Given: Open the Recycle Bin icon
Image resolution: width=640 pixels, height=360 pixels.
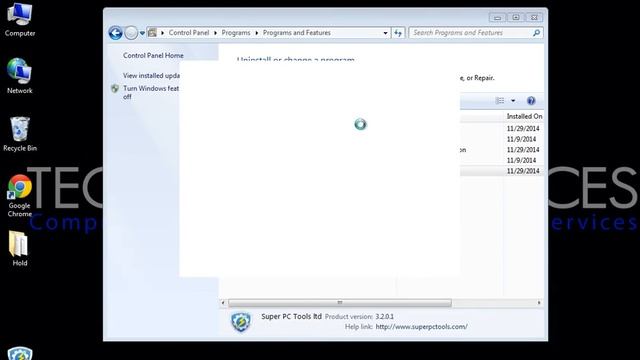Looking at the screenshot, I should coord(20,134).
